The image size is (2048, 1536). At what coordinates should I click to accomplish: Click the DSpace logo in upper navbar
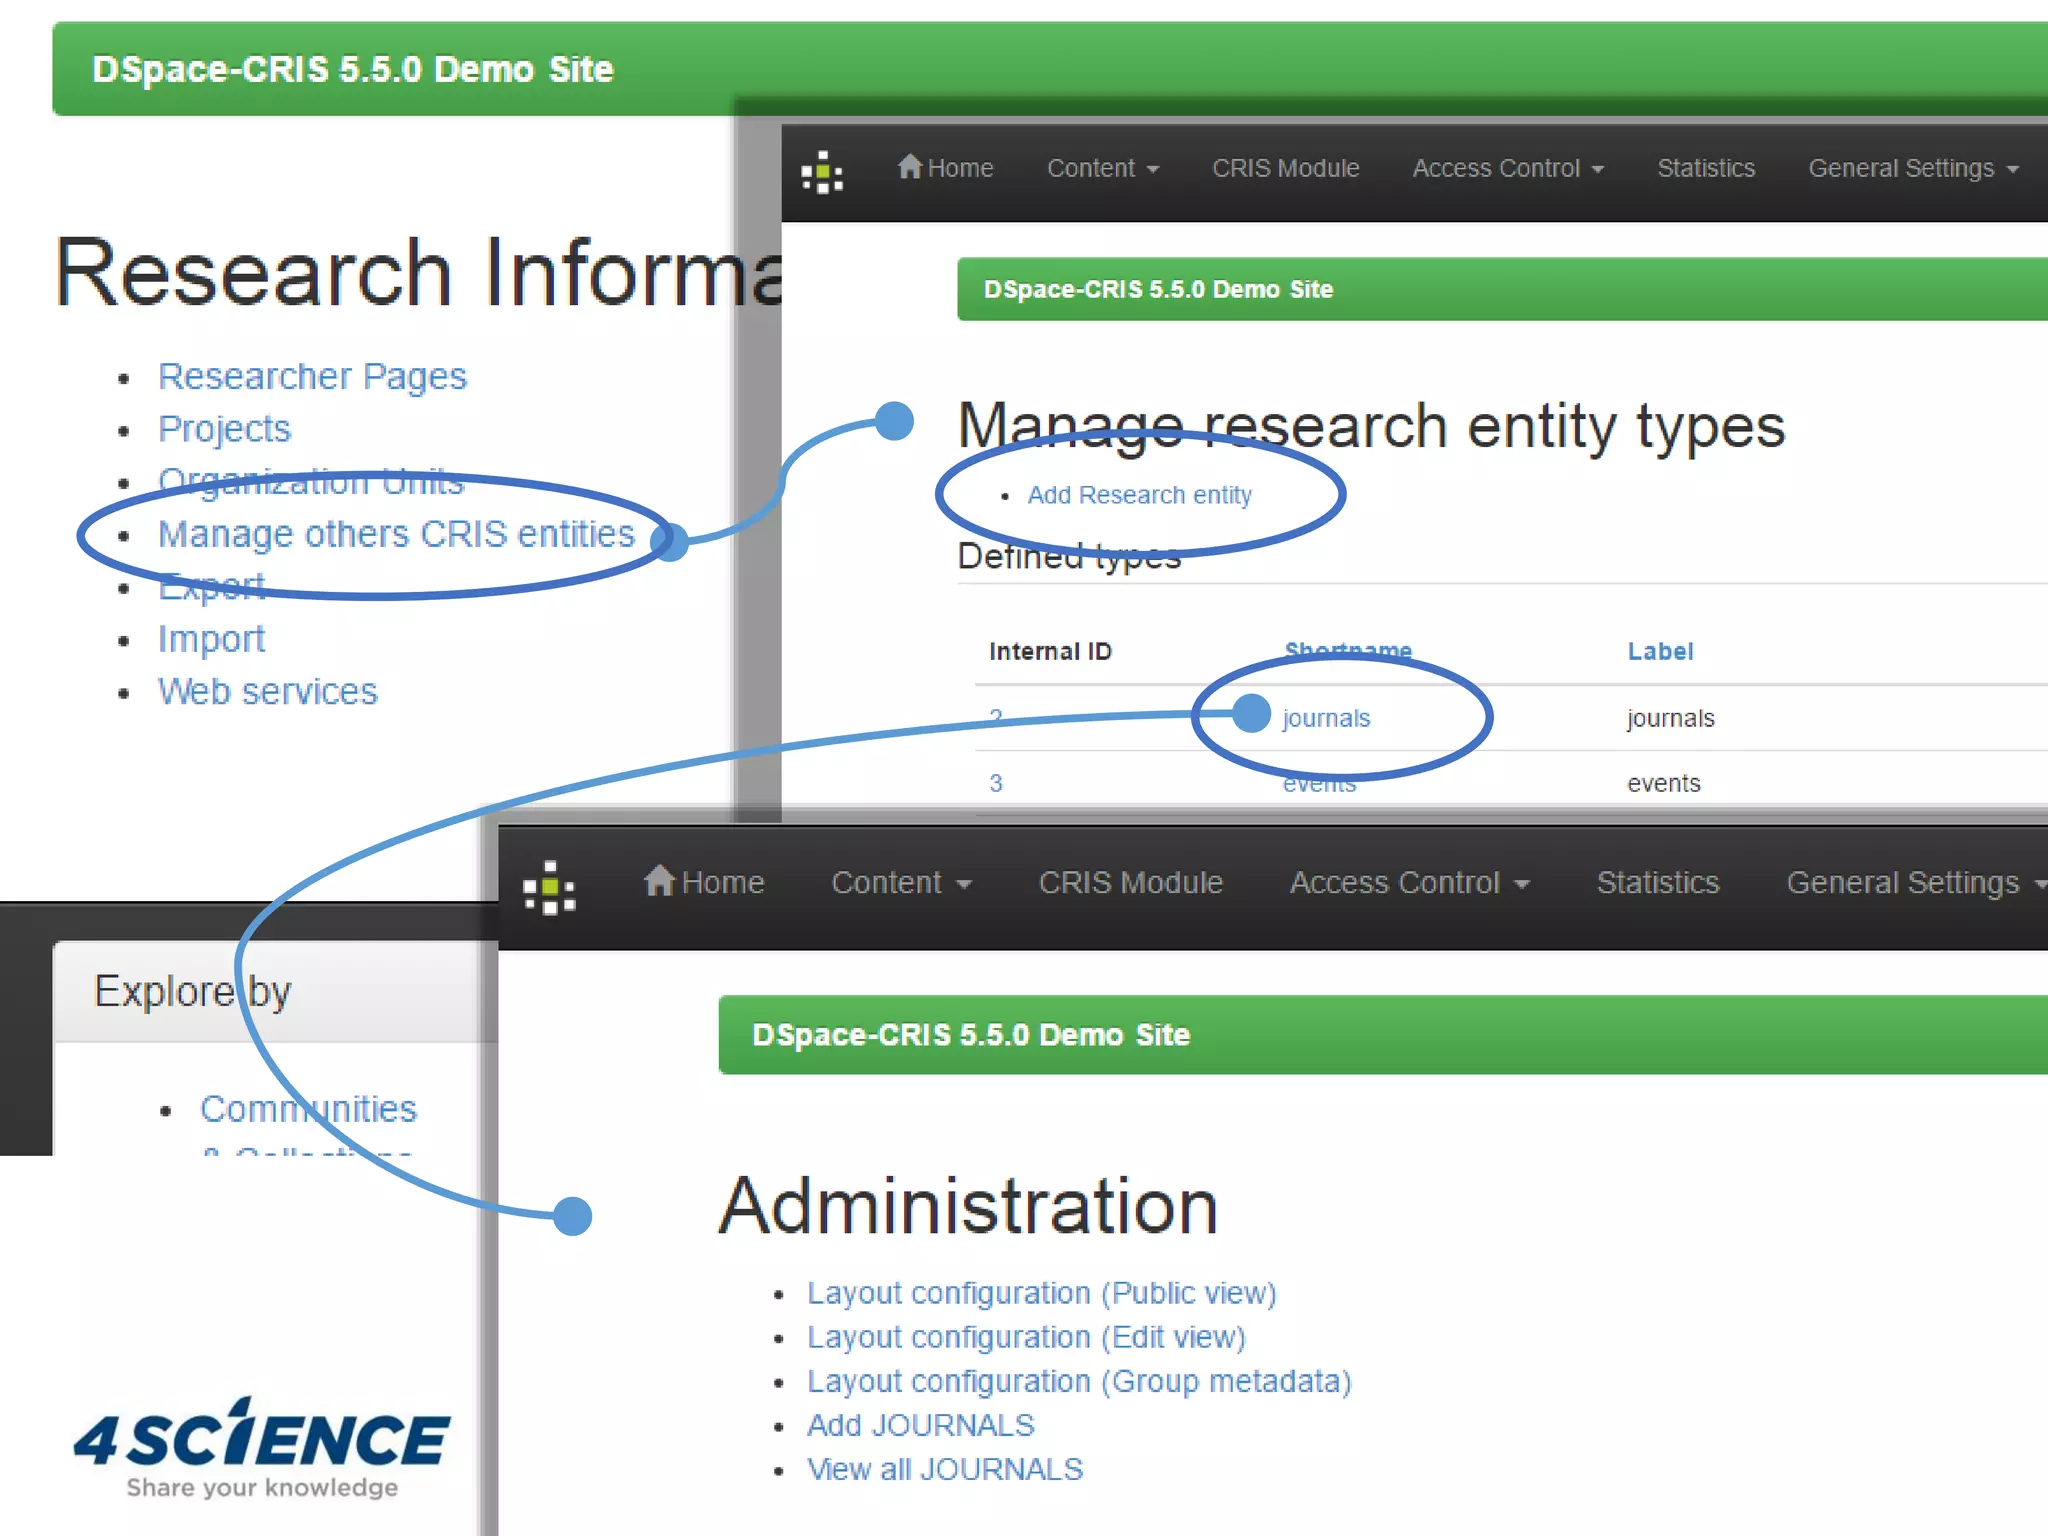(822, 172)
